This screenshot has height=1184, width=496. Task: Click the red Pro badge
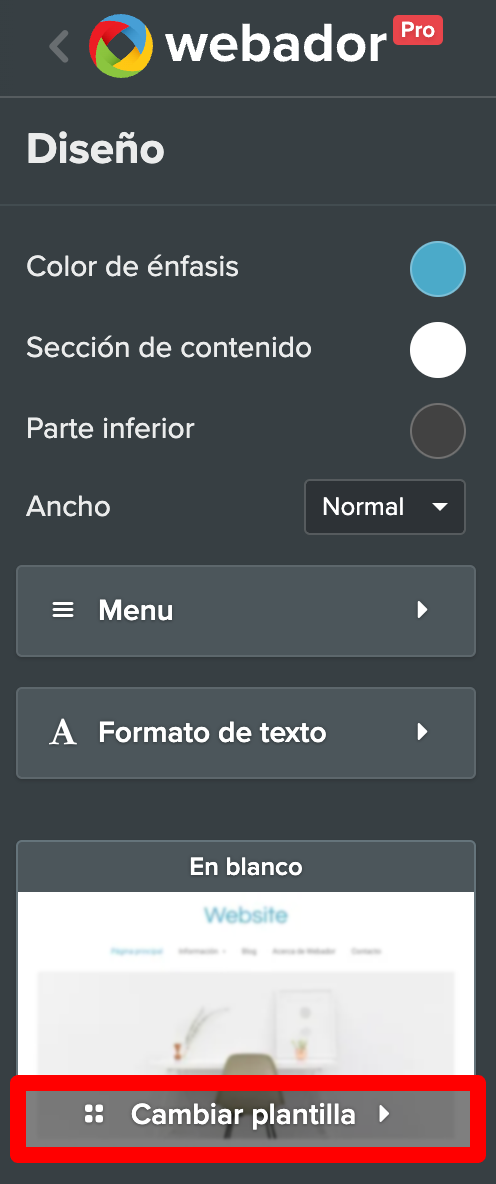[417, 30]
